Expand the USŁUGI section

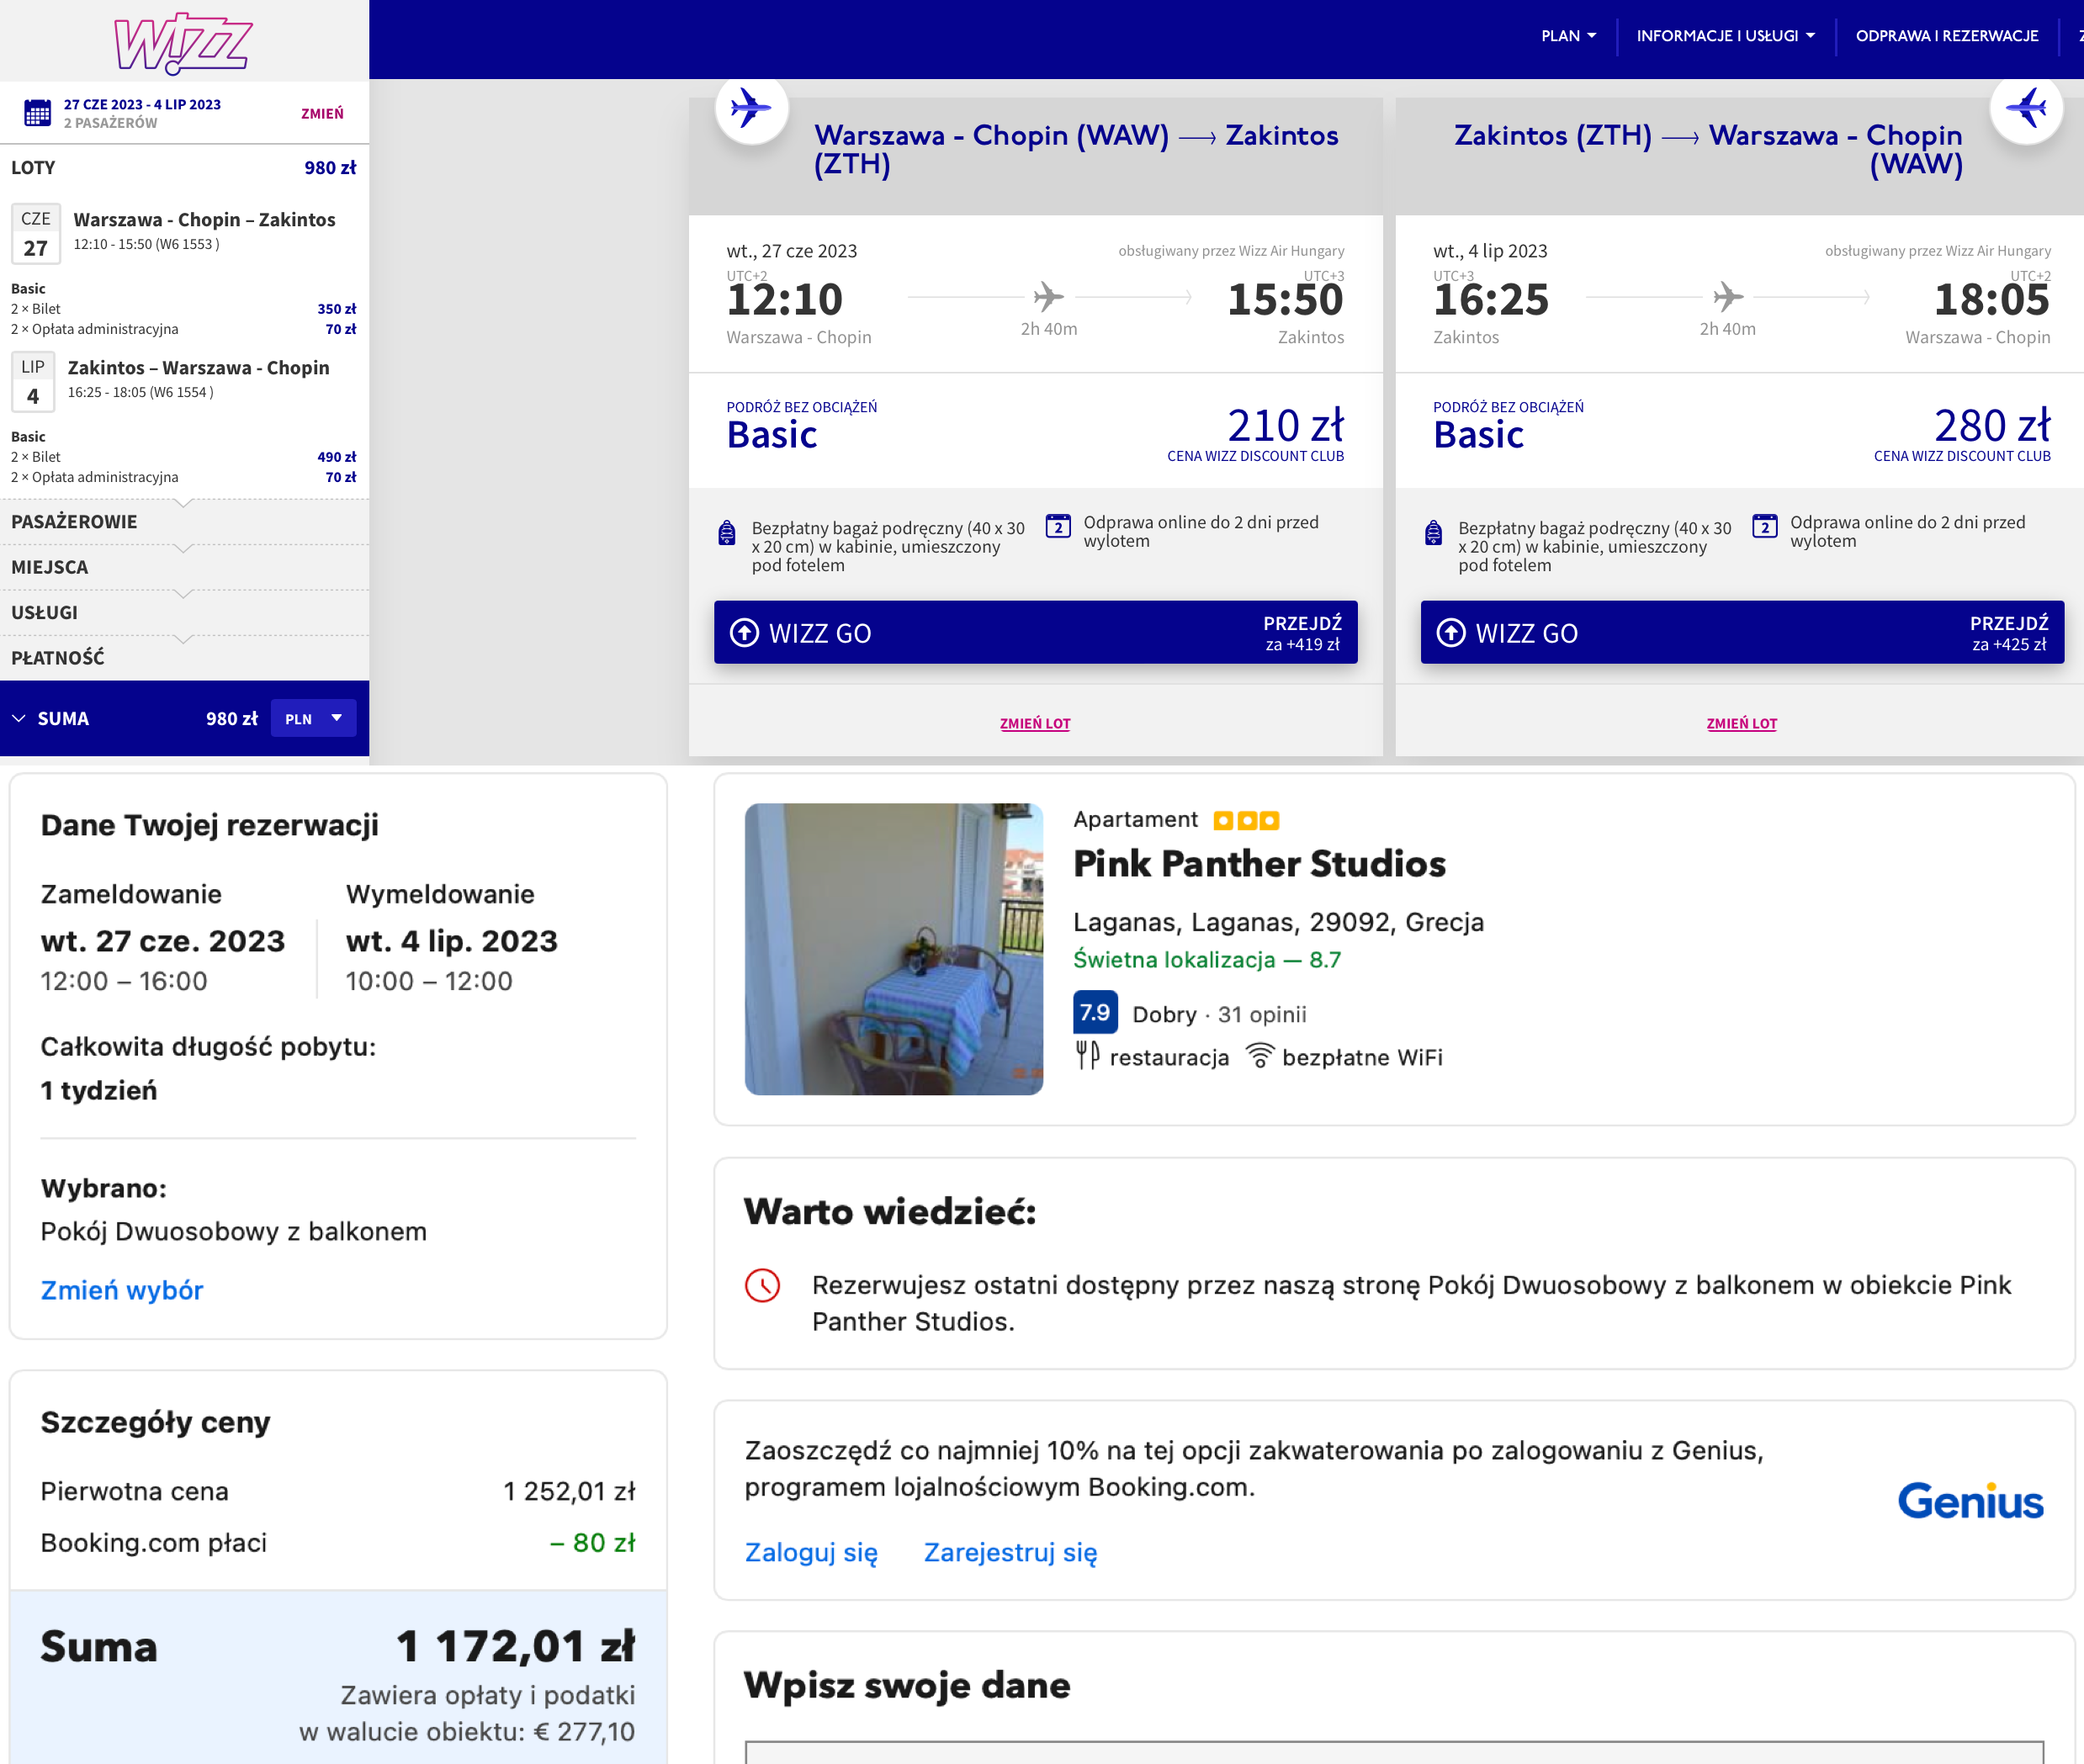[184, 612]
